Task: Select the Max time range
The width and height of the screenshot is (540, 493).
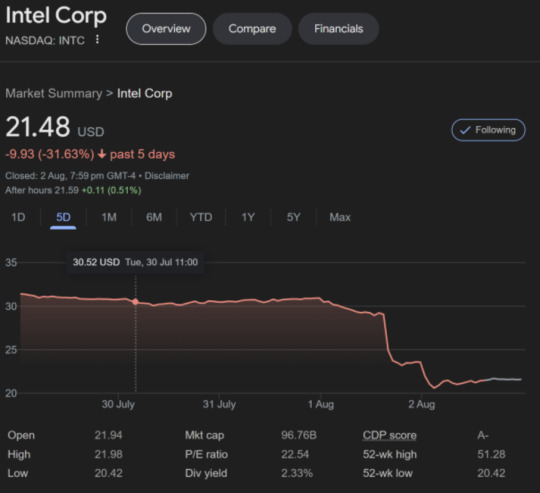Action: (x=340, y=217)
